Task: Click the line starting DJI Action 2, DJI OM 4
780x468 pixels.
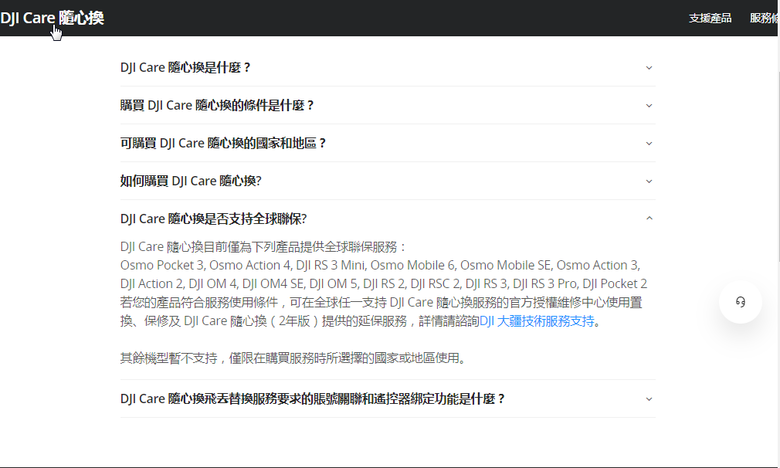Action: tap(384, 284)
